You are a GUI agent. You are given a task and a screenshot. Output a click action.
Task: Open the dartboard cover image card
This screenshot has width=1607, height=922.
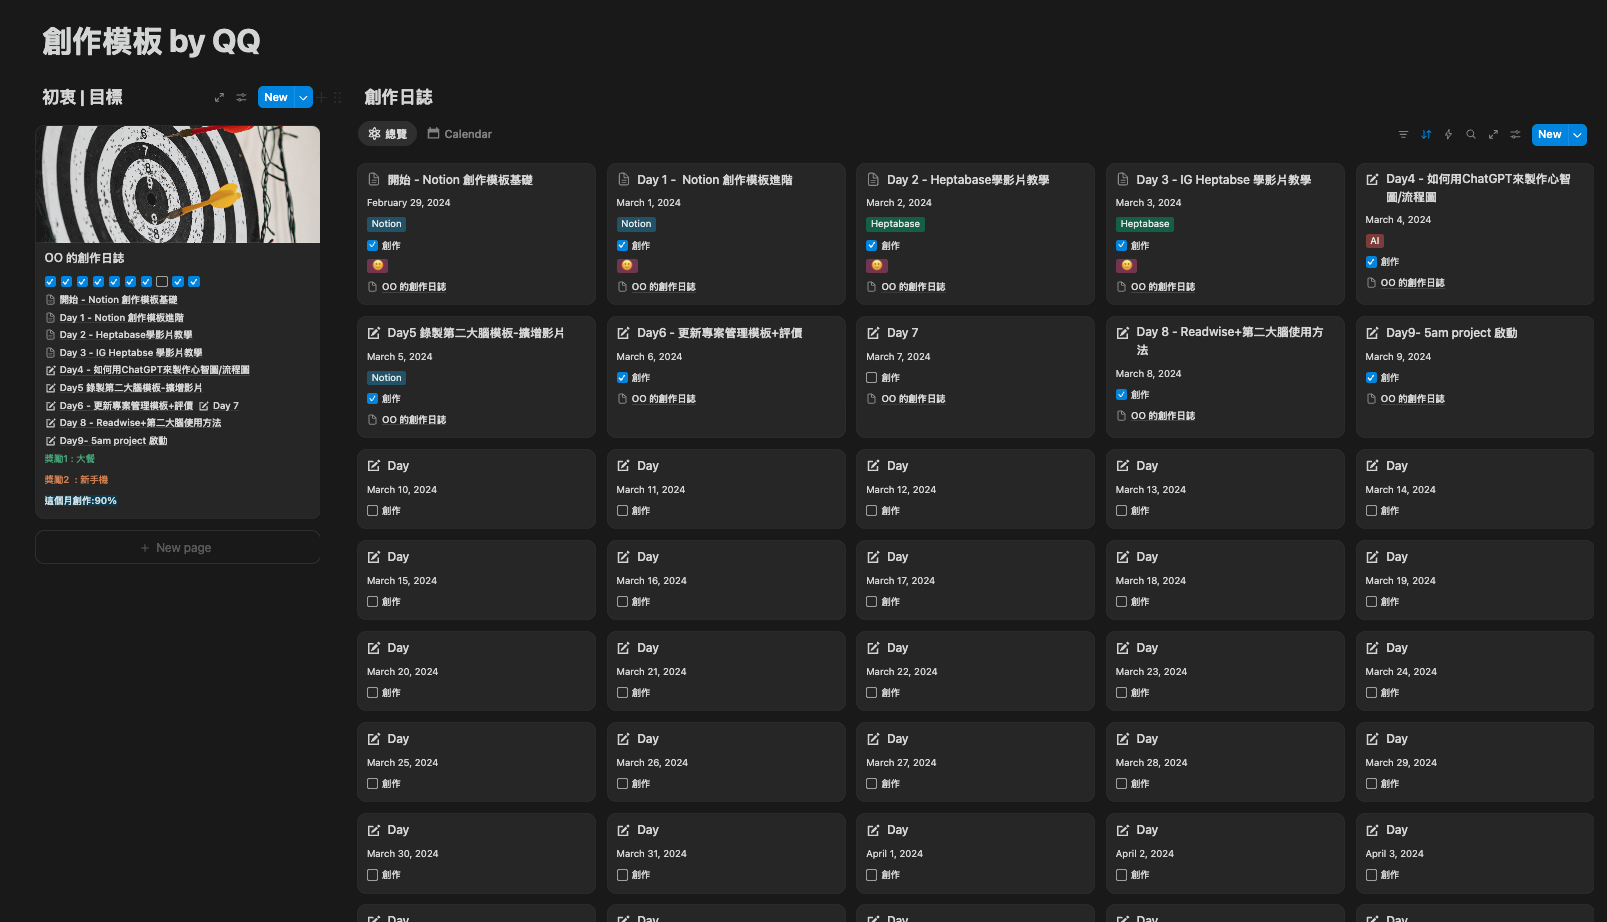pyautogui.click(x=178, y=185)
